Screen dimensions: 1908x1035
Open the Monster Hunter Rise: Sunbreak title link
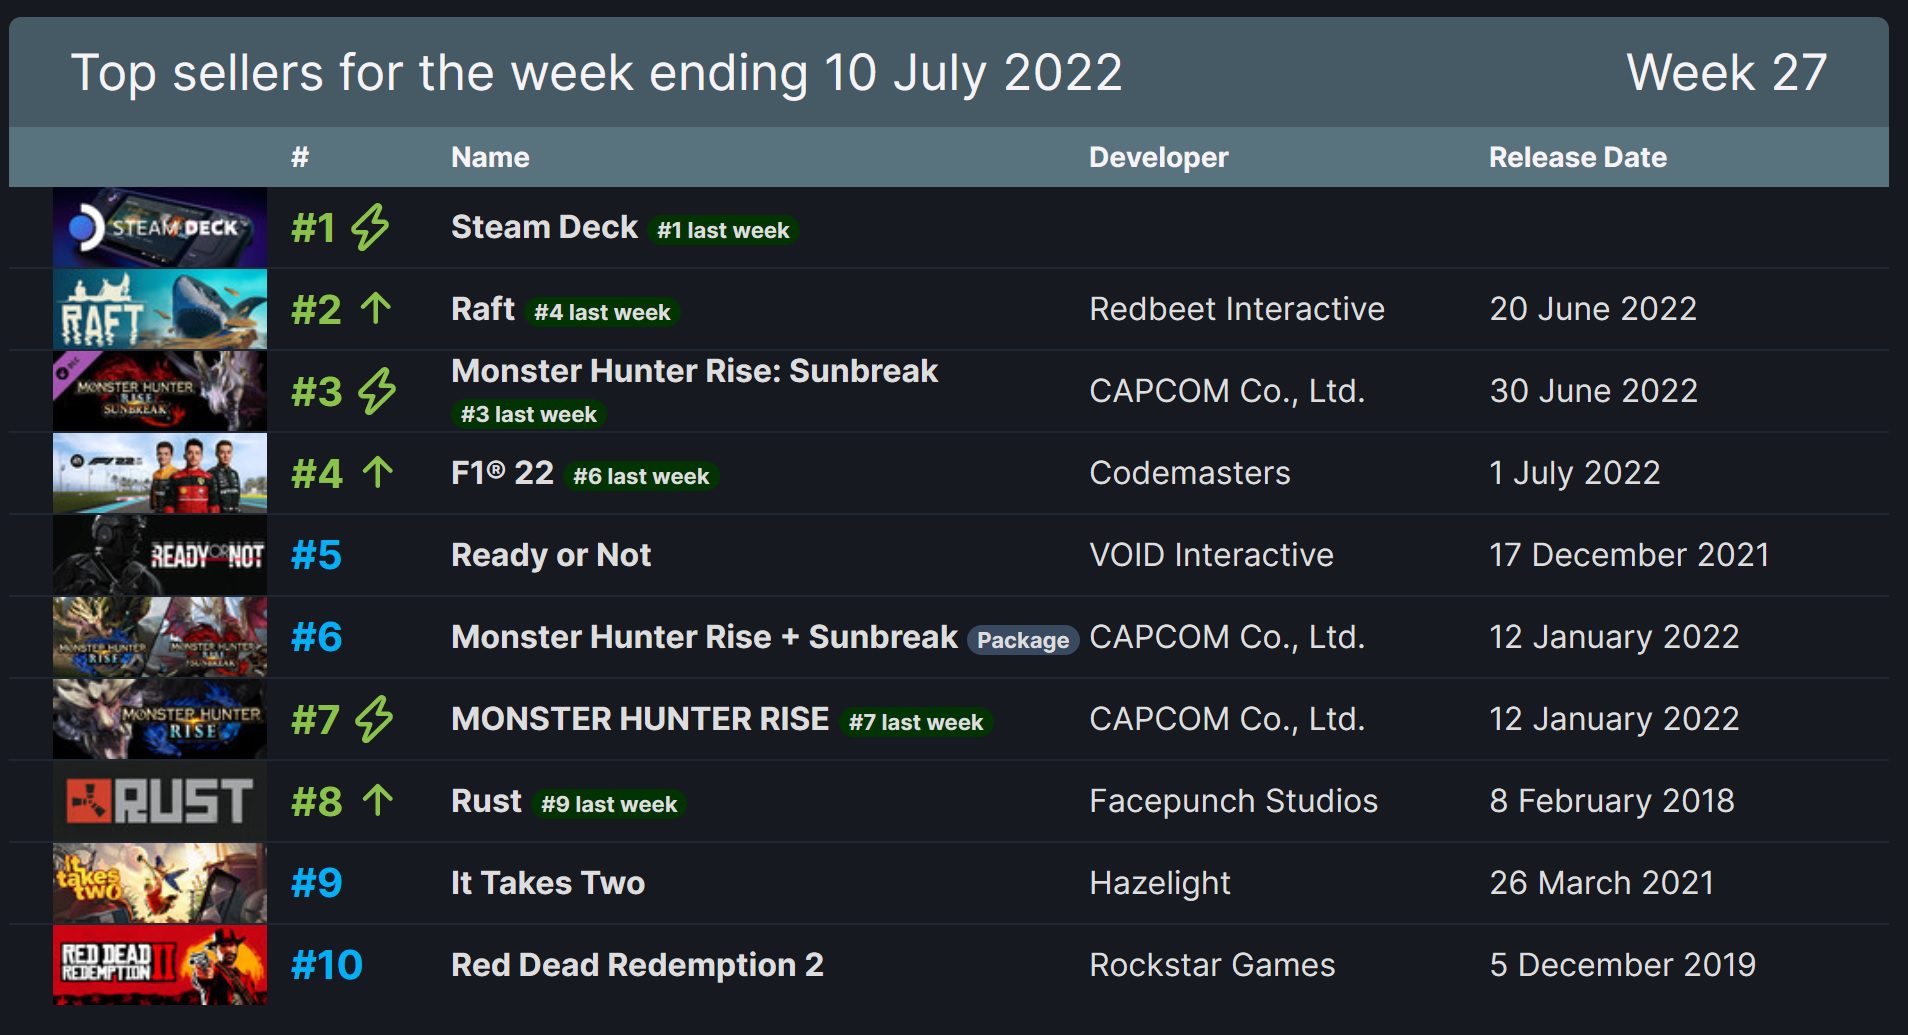[x=694, y=371]
